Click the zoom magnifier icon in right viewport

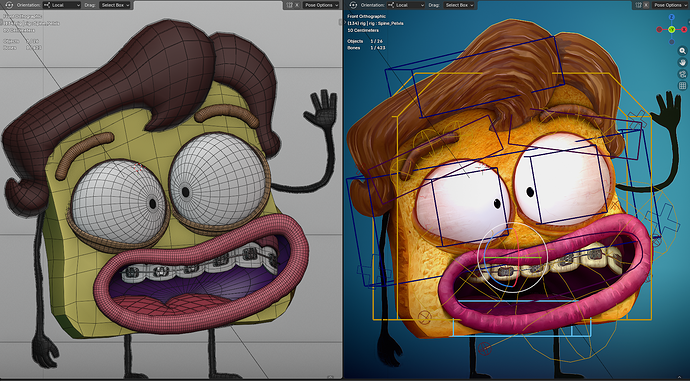(x=683, y=51)
